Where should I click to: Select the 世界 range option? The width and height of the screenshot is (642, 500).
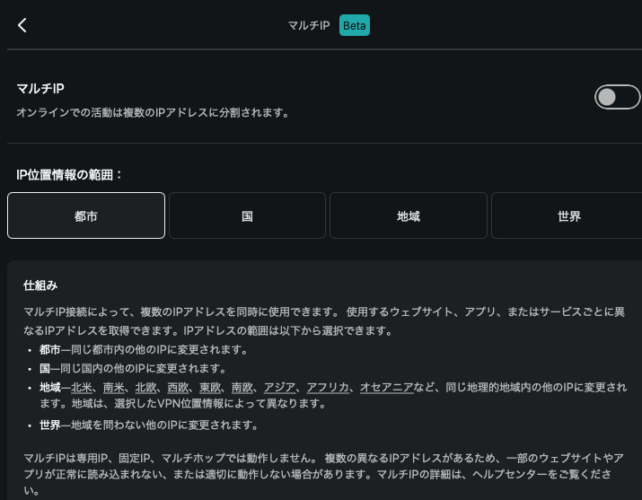pyautogui.click(x=569, y=215)
